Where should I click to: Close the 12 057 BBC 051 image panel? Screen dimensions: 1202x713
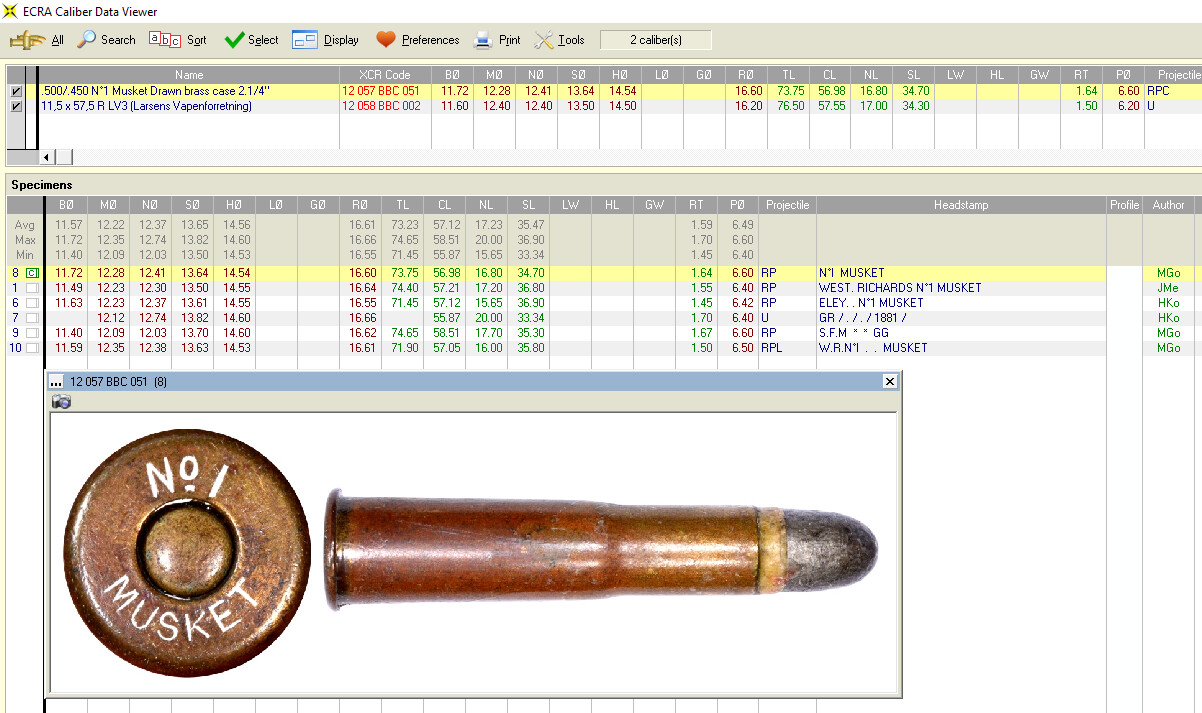click(x=890, y=382)
